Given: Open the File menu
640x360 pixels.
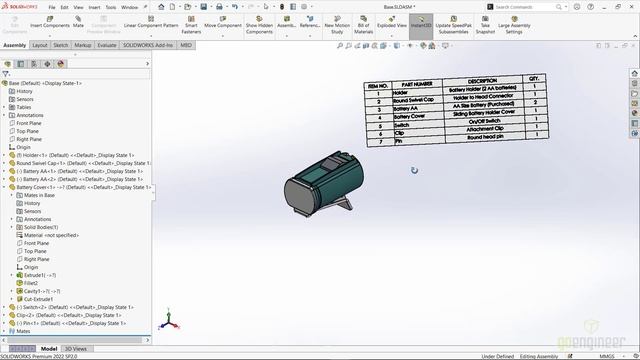Looking at the screenshot, I should 52,7.
